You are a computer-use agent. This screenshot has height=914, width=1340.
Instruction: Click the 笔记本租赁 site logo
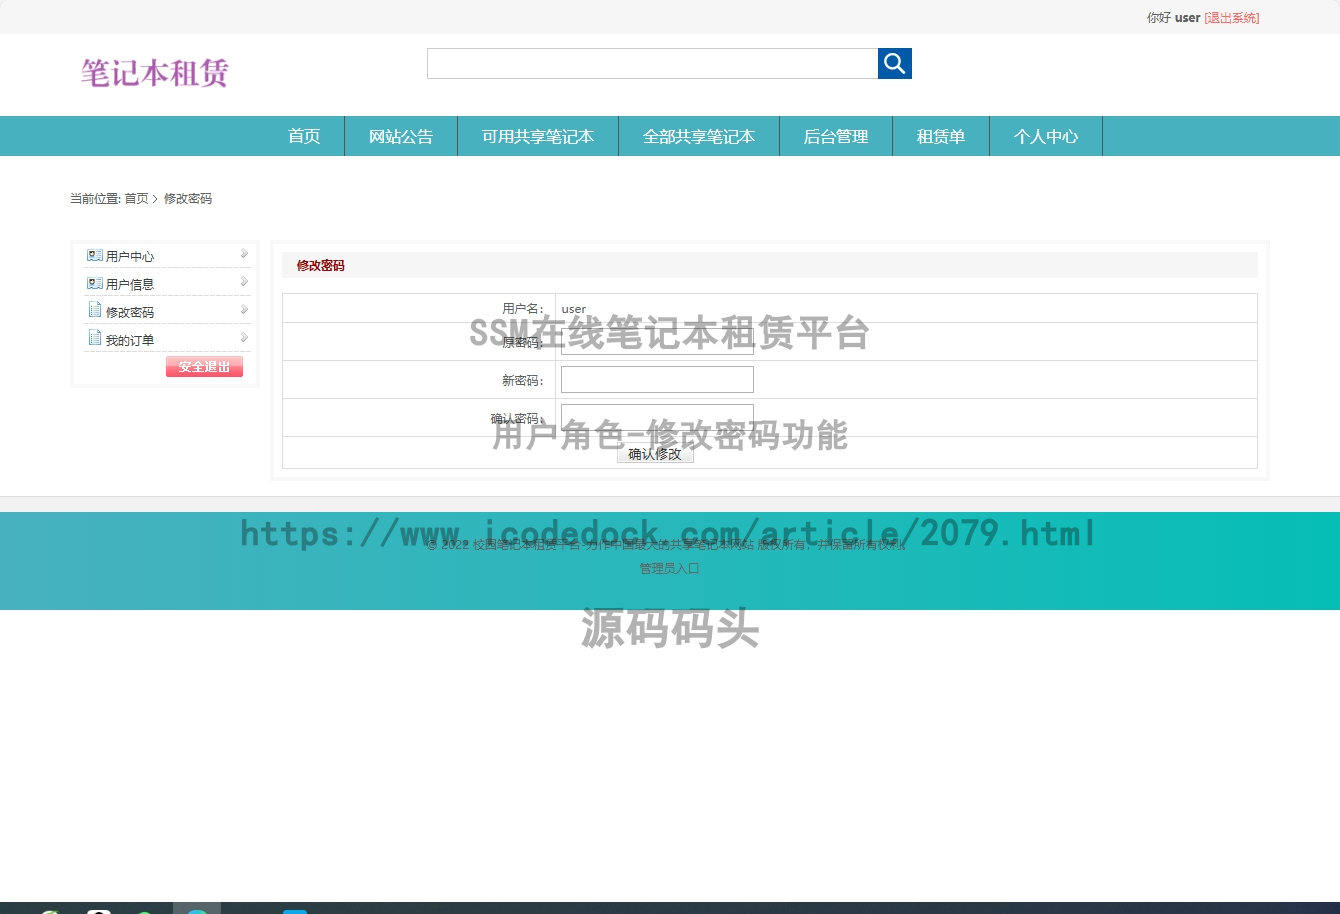point(155,73)
